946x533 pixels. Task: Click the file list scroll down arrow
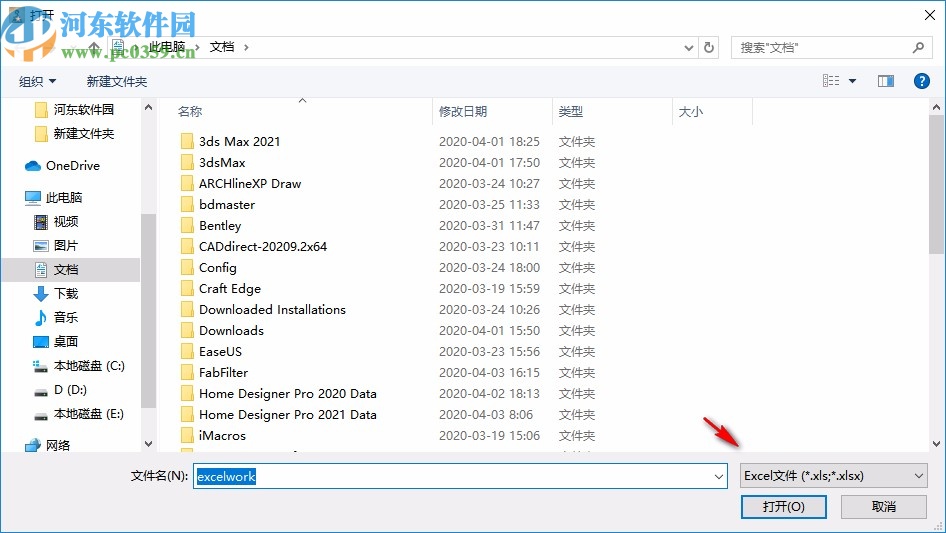point(936,444)
